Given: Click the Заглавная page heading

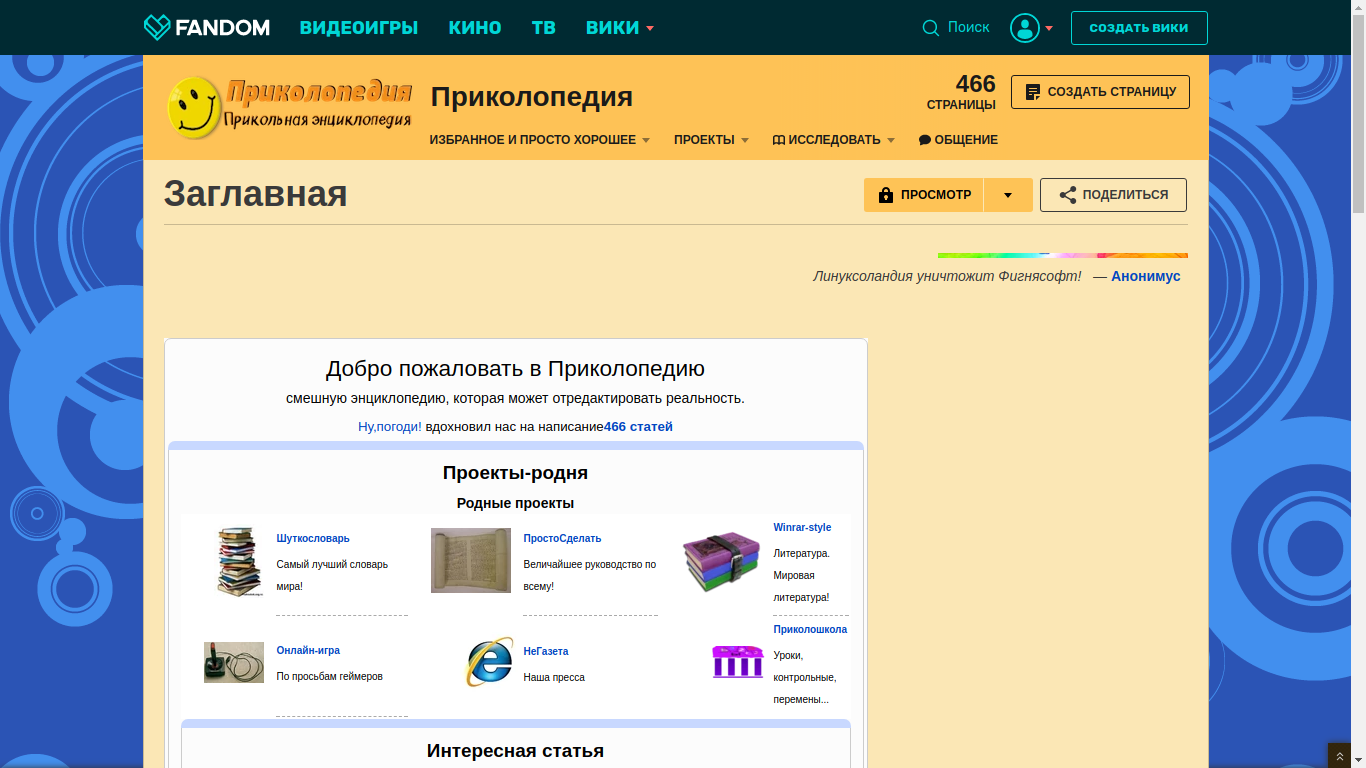Looking at the screenshot, I should tap(256, 193).
